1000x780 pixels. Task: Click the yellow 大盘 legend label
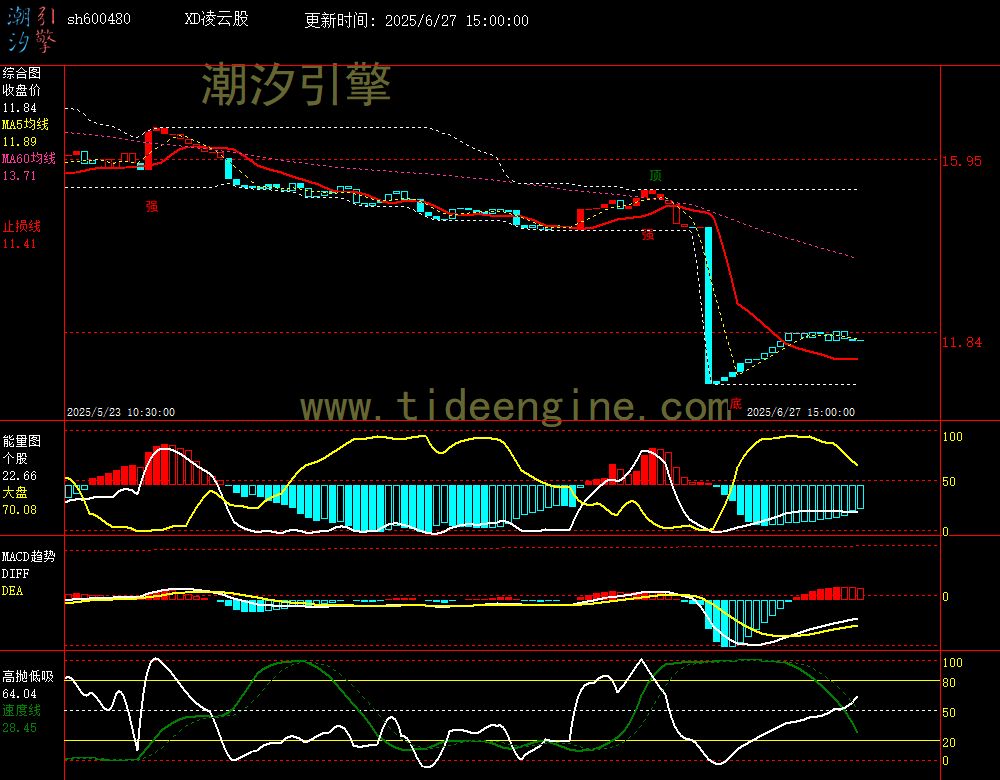(15, 492)
